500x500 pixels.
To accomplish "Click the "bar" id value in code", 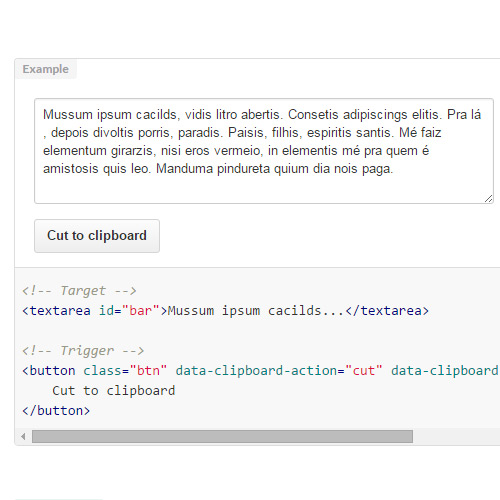I will (141, 311).
